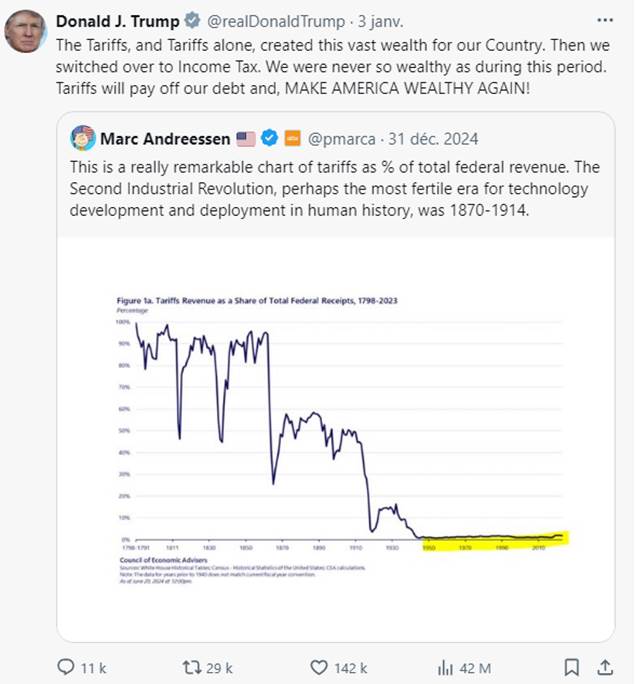Open the 3 janv. post timestamp
Image resolution: width=635 pixels, height=684 pixels.
pyautogui.click(x=380, y=21)
